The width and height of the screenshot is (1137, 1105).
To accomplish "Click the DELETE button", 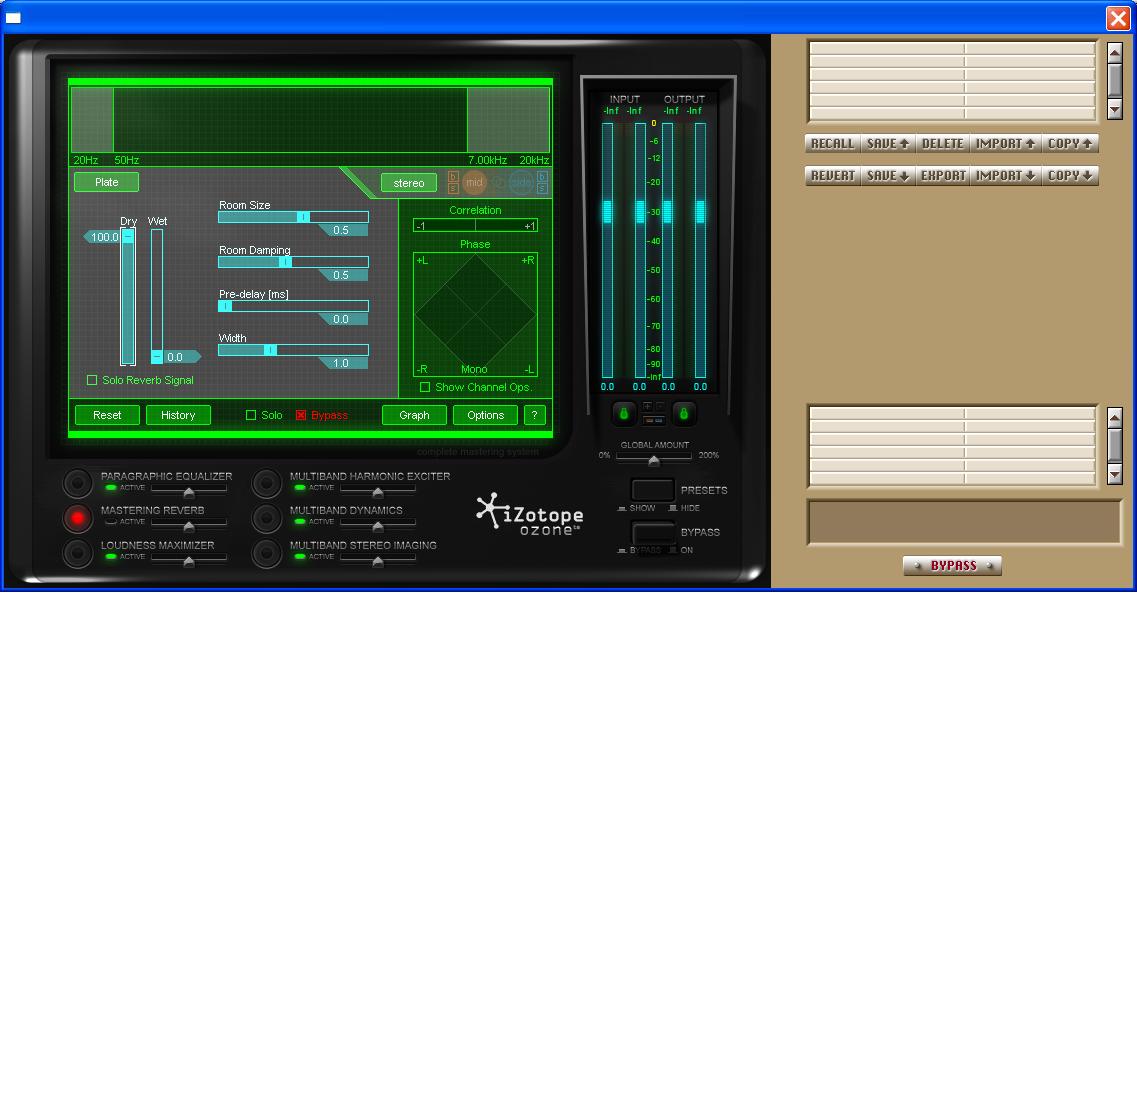I will 943,144.
